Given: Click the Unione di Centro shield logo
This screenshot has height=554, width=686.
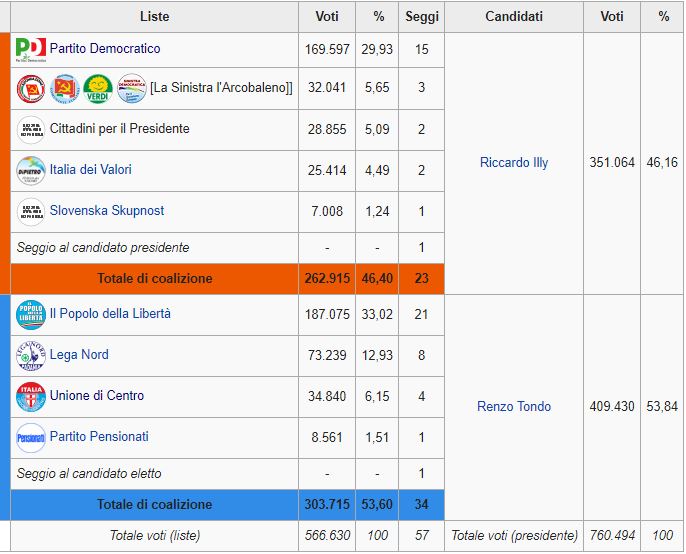Looking at the screenshot, I should coord(30,396).
